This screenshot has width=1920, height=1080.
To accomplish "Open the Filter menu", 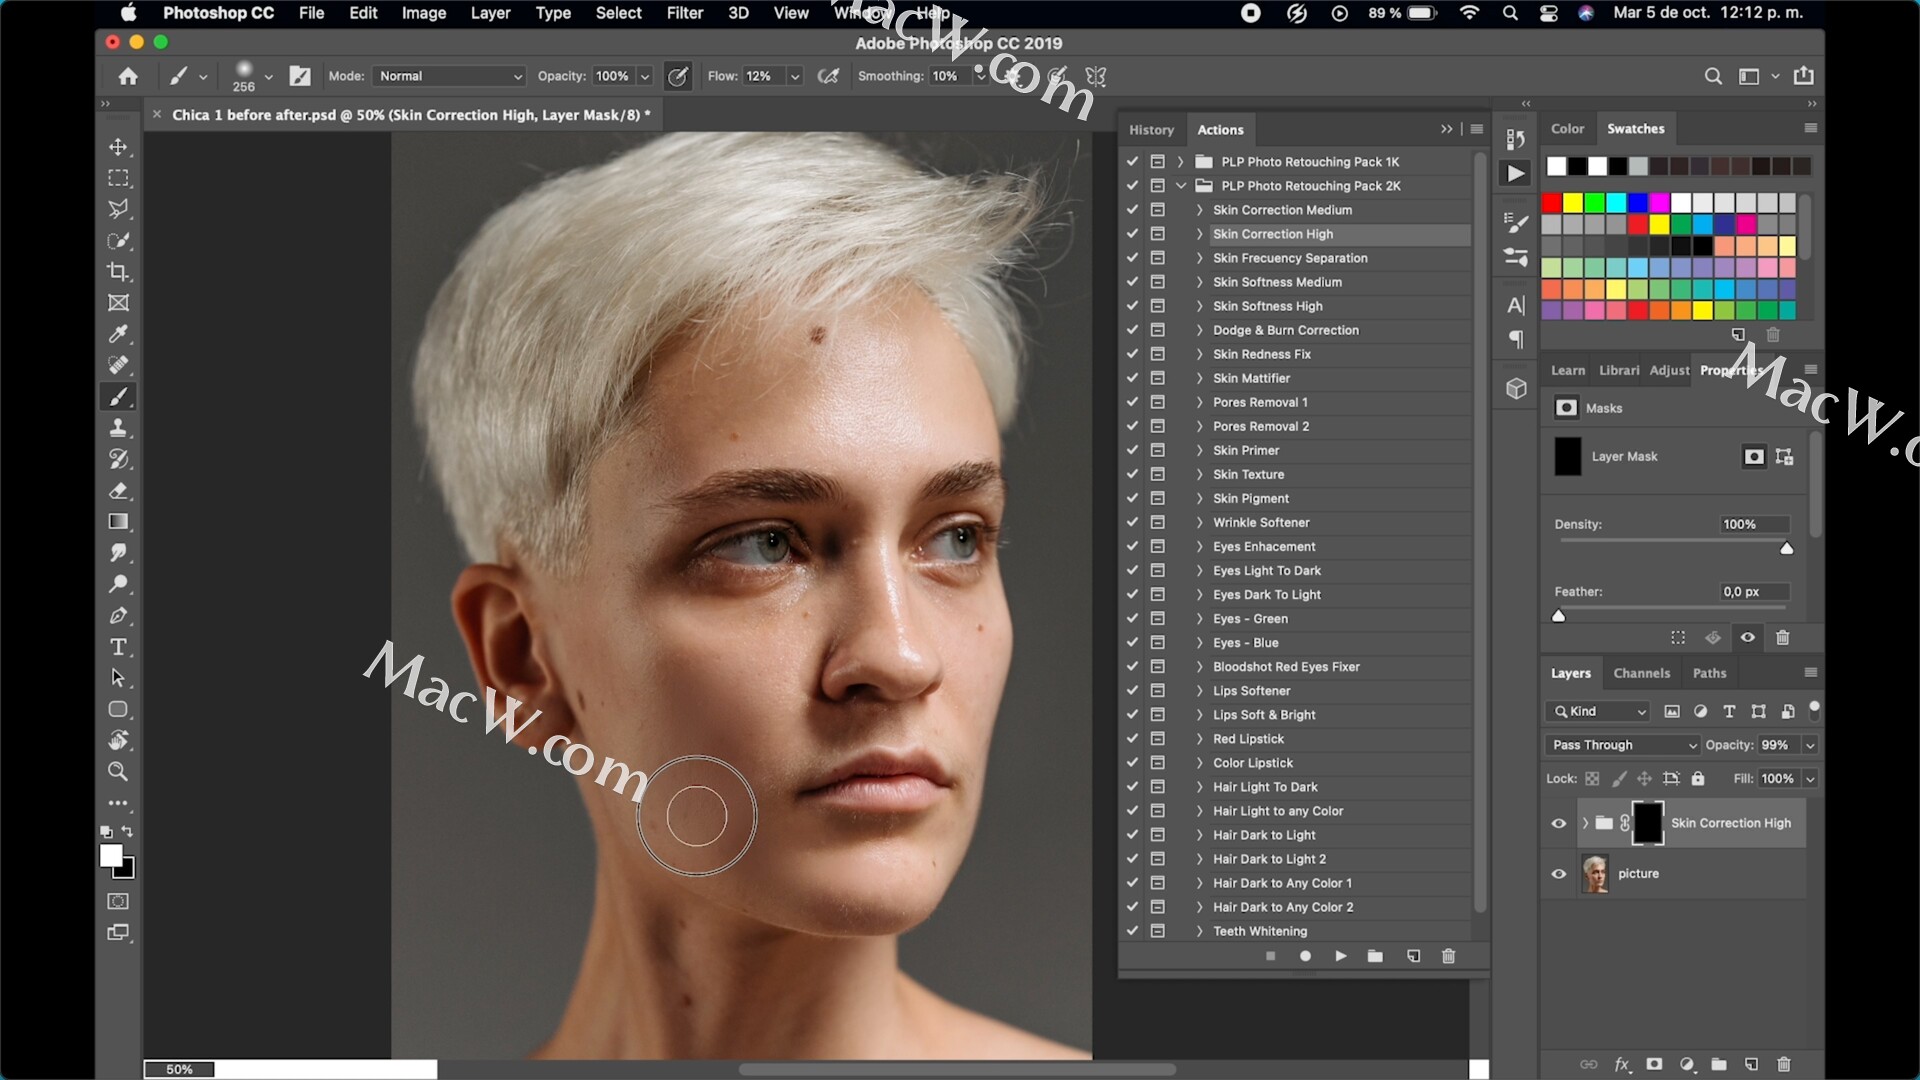I will pyautogui.click(x=684, y=13).
